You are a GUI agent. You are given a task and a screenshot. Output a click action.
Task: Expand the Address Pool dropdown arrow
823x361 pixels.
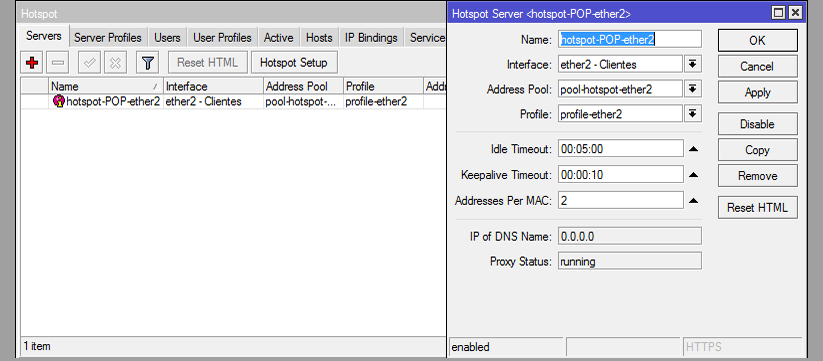pyautogui.click(x=693, y=89)
